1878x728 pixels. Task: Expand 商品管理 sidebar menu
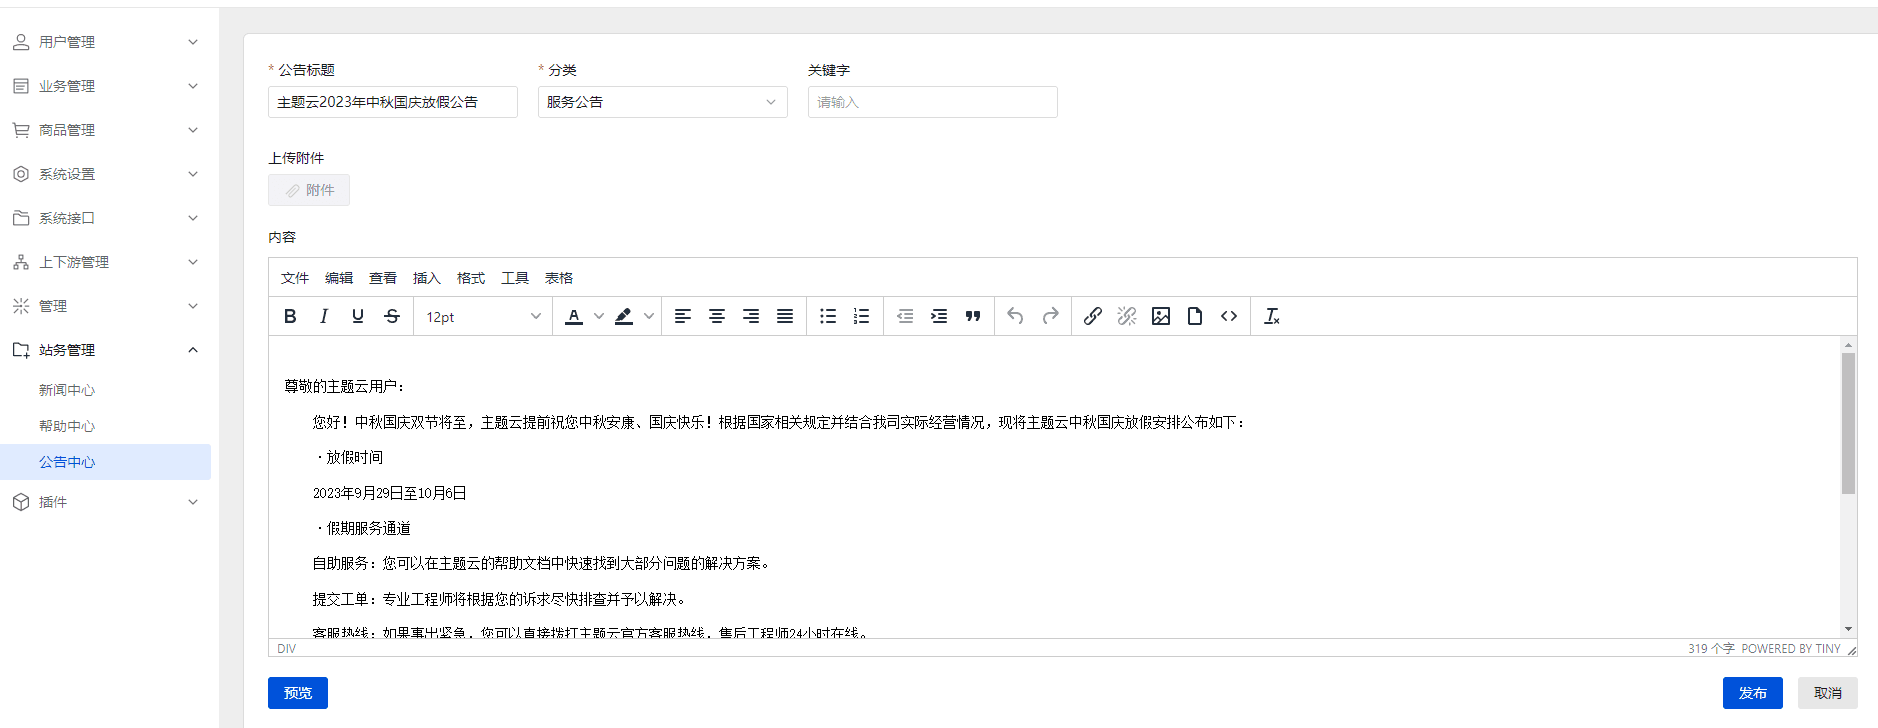(x=105, y=130)
